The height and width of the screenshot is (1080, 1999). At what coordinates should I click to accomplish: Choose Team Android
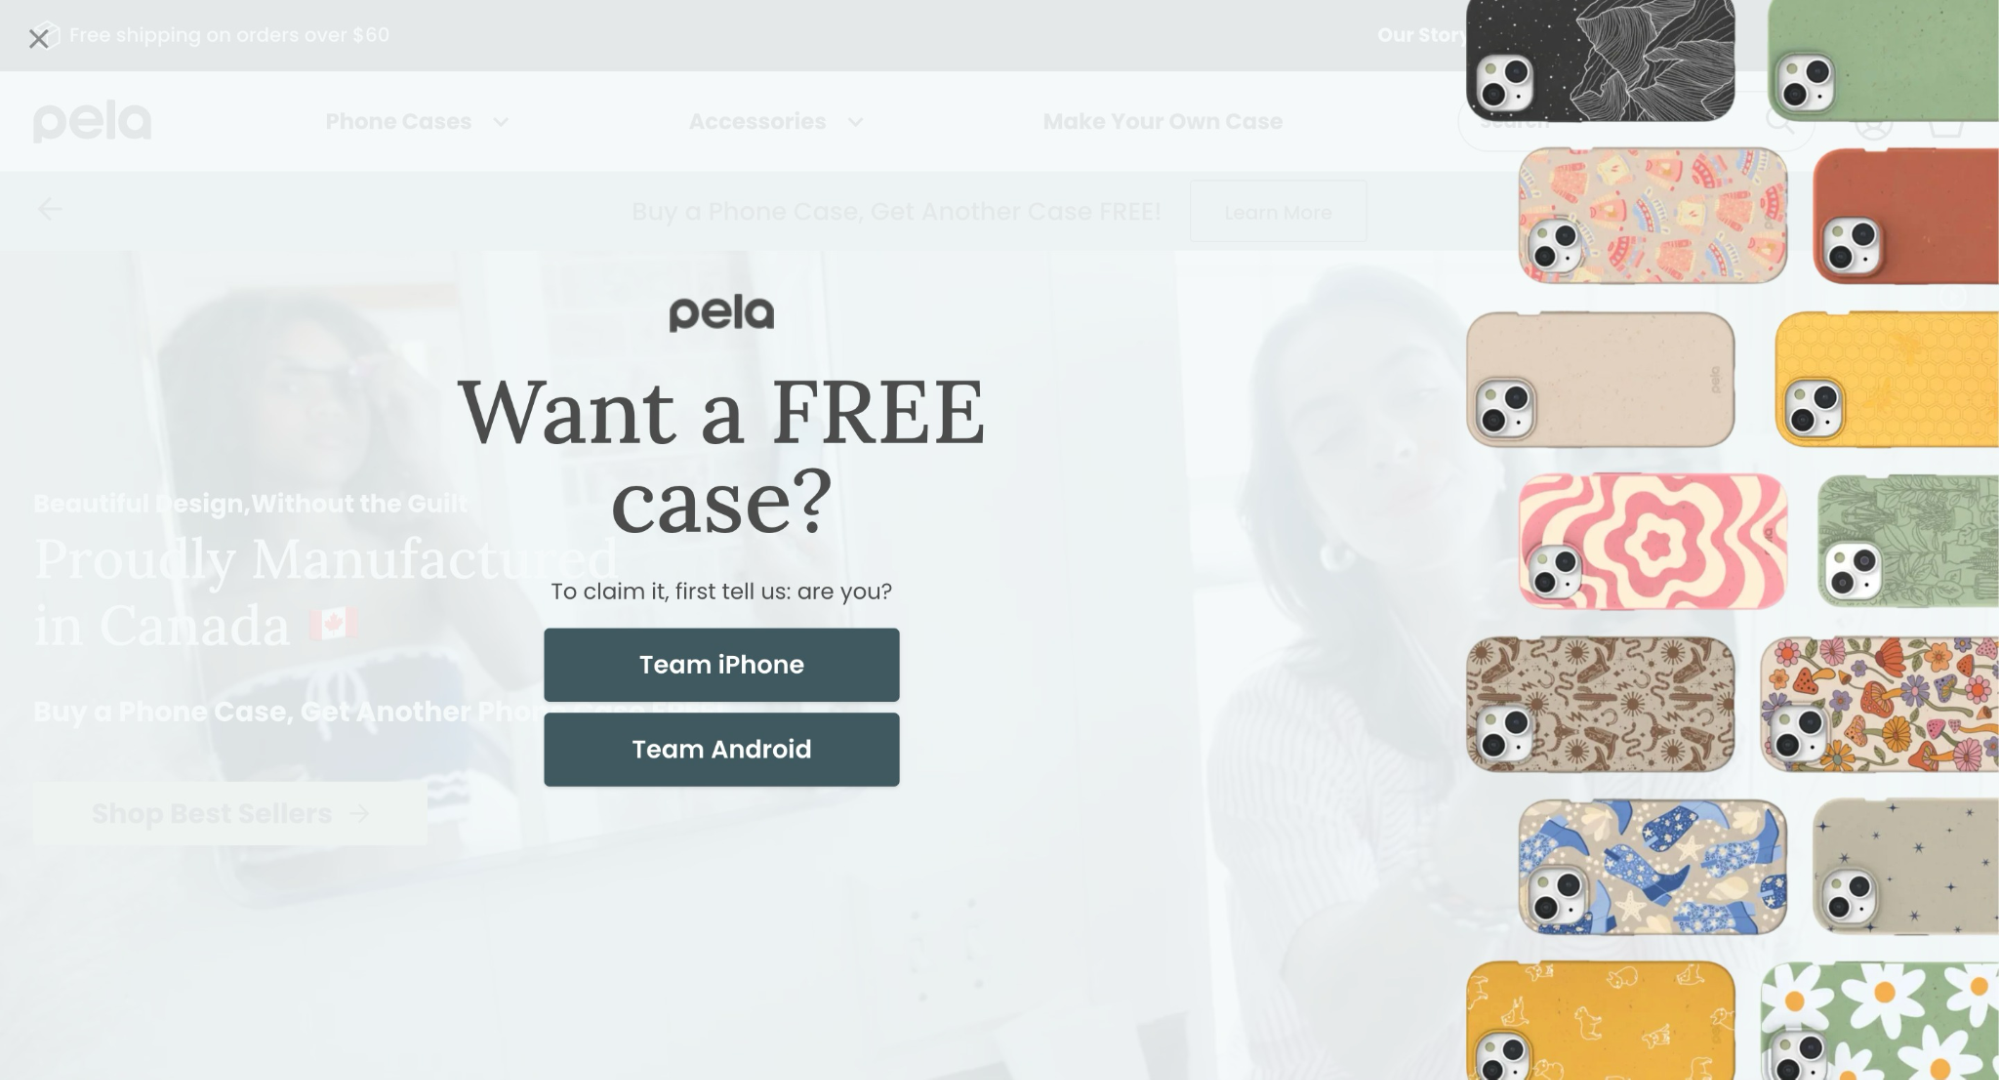pos(721,750)
